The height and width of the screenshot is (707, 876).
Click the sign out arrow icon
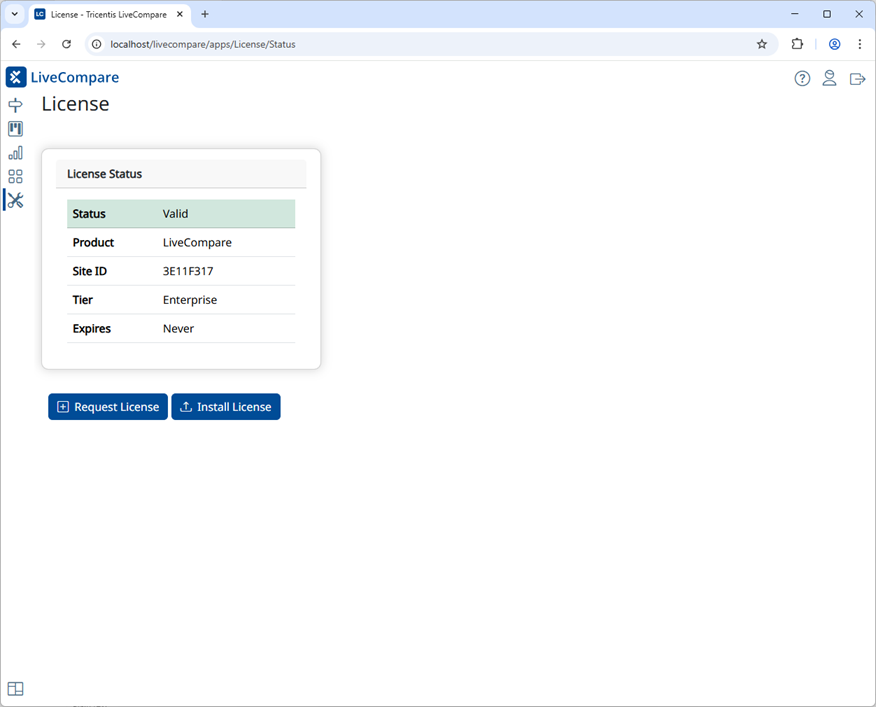click(x=857, y=79)
